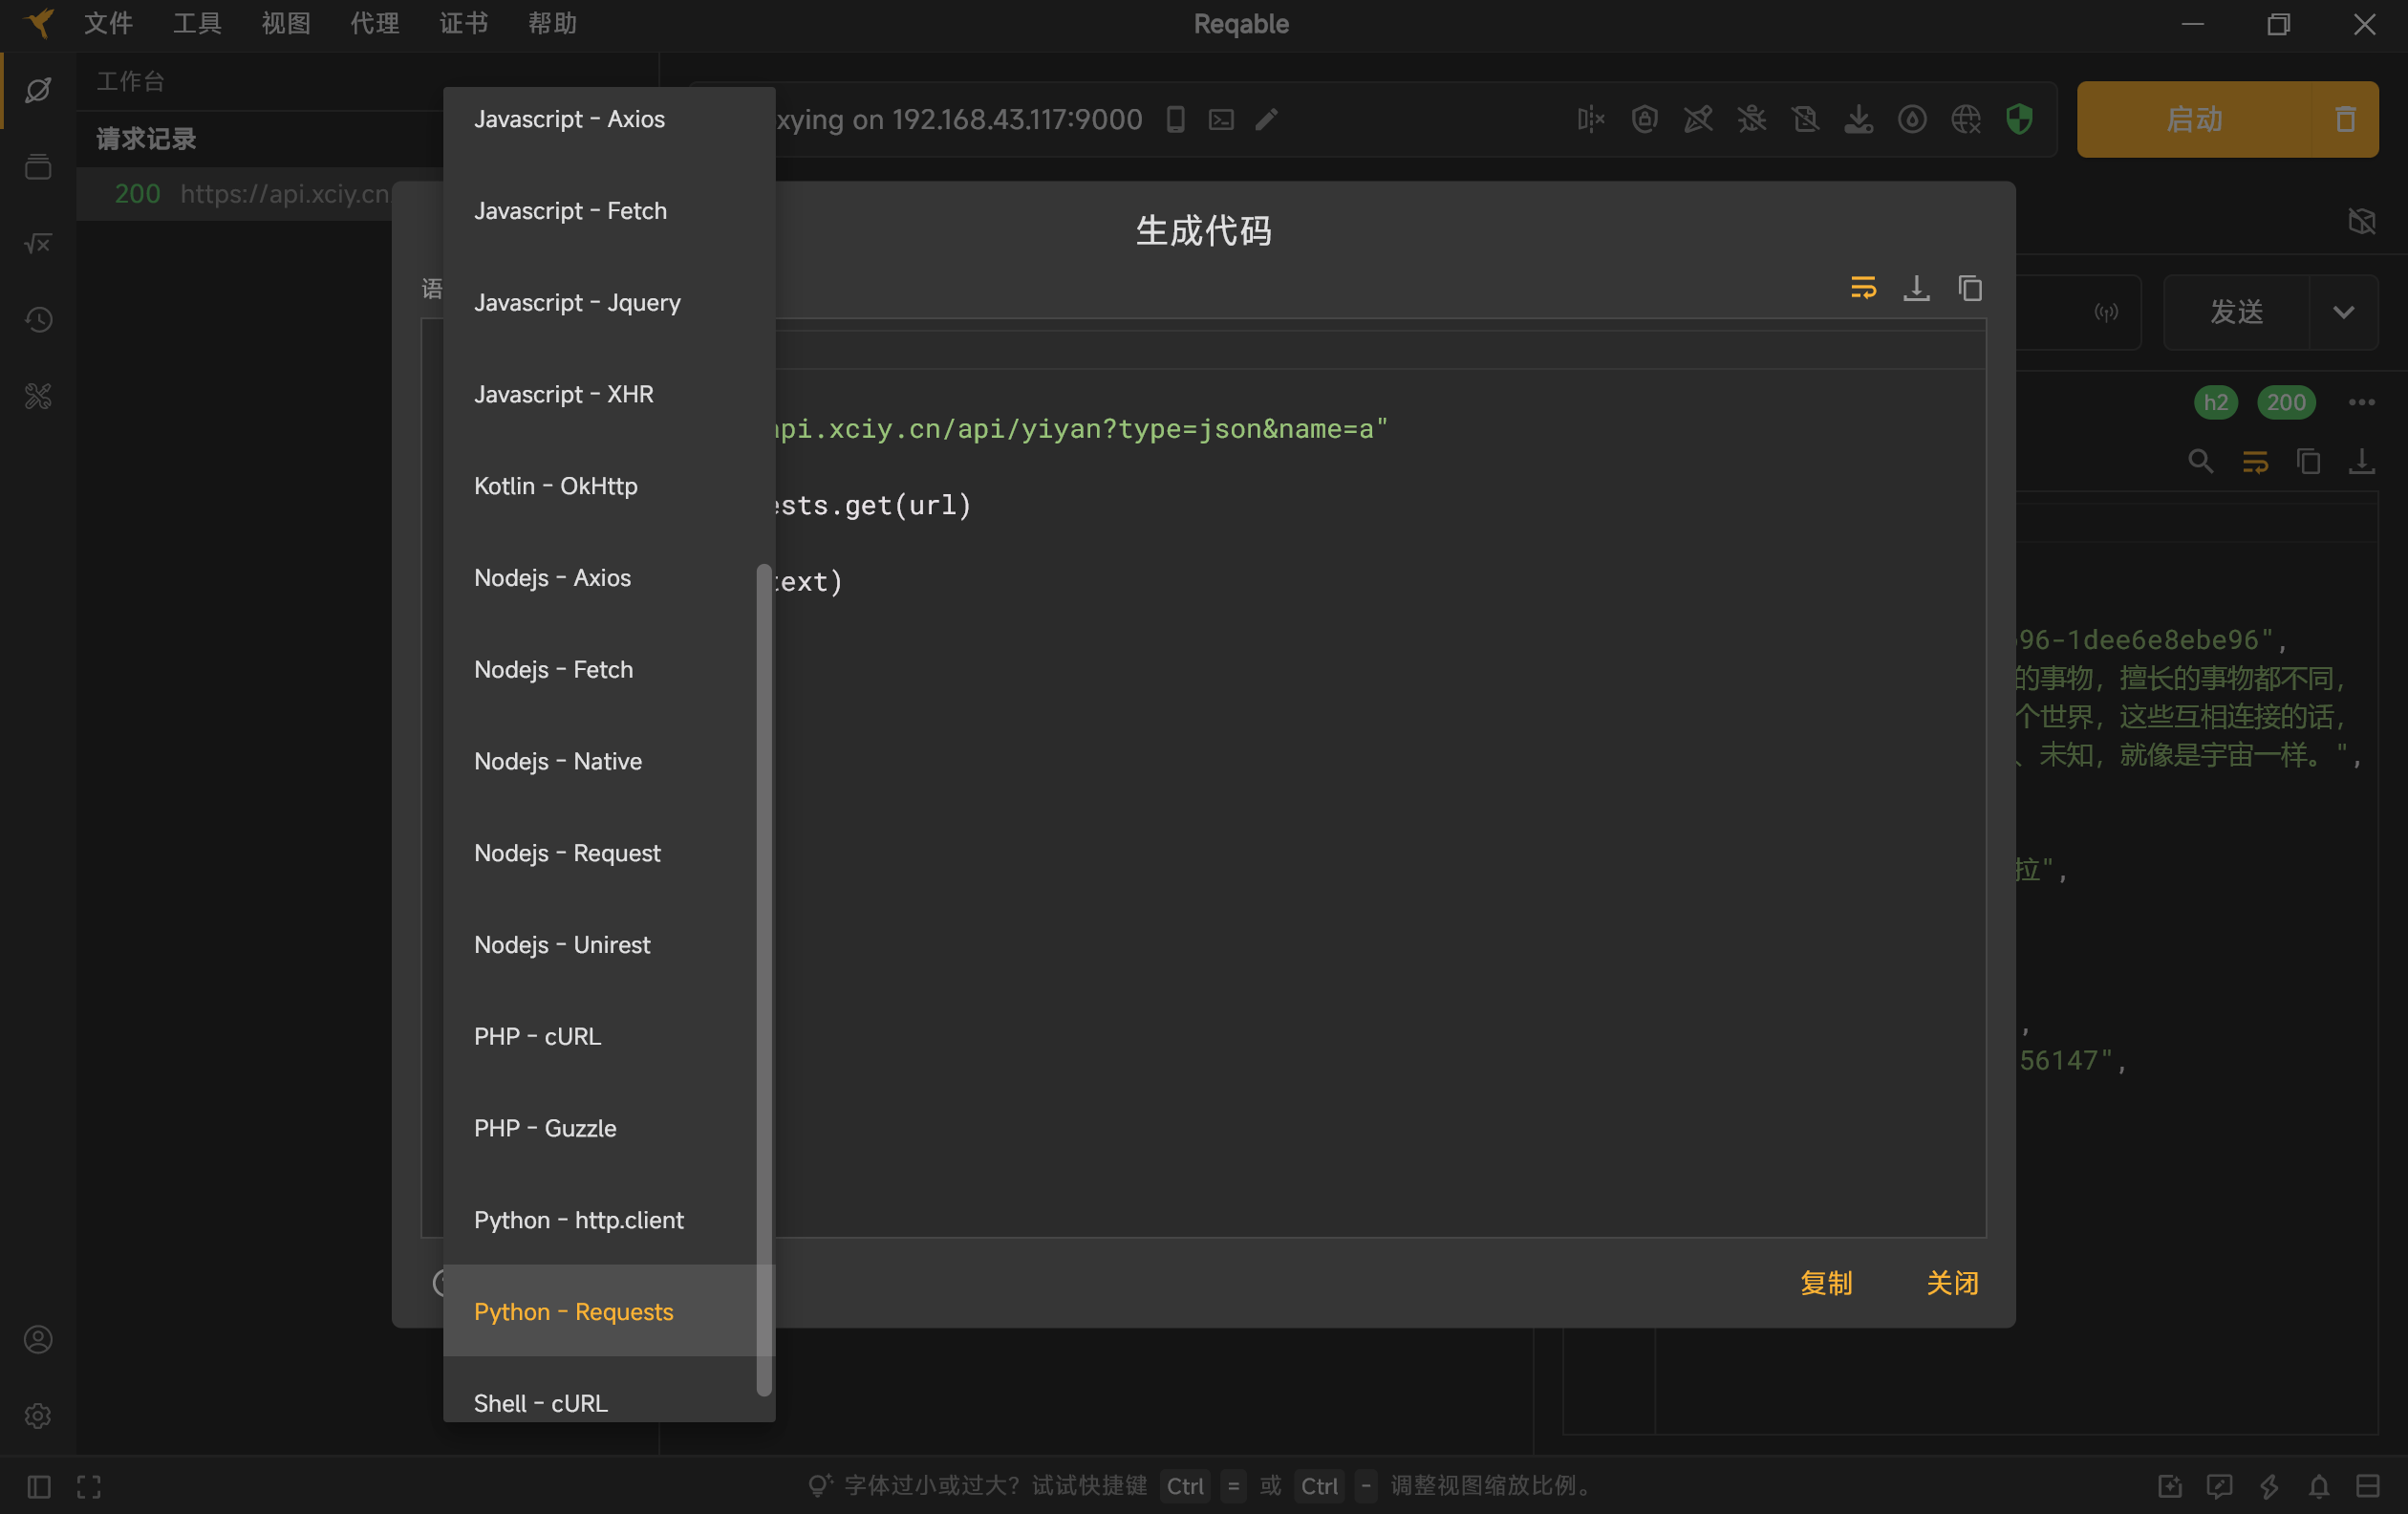This screenshot has width=2408, height=1514.
Task: Toggle the green SSL shield icon
Action: pyautogui.click(x=2019, y=120)
